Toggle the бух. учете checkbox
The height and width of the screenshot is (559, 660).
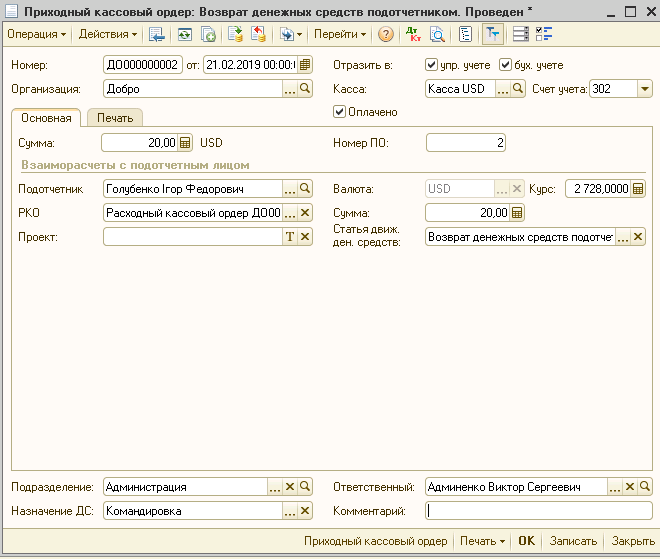coord(506,65)
